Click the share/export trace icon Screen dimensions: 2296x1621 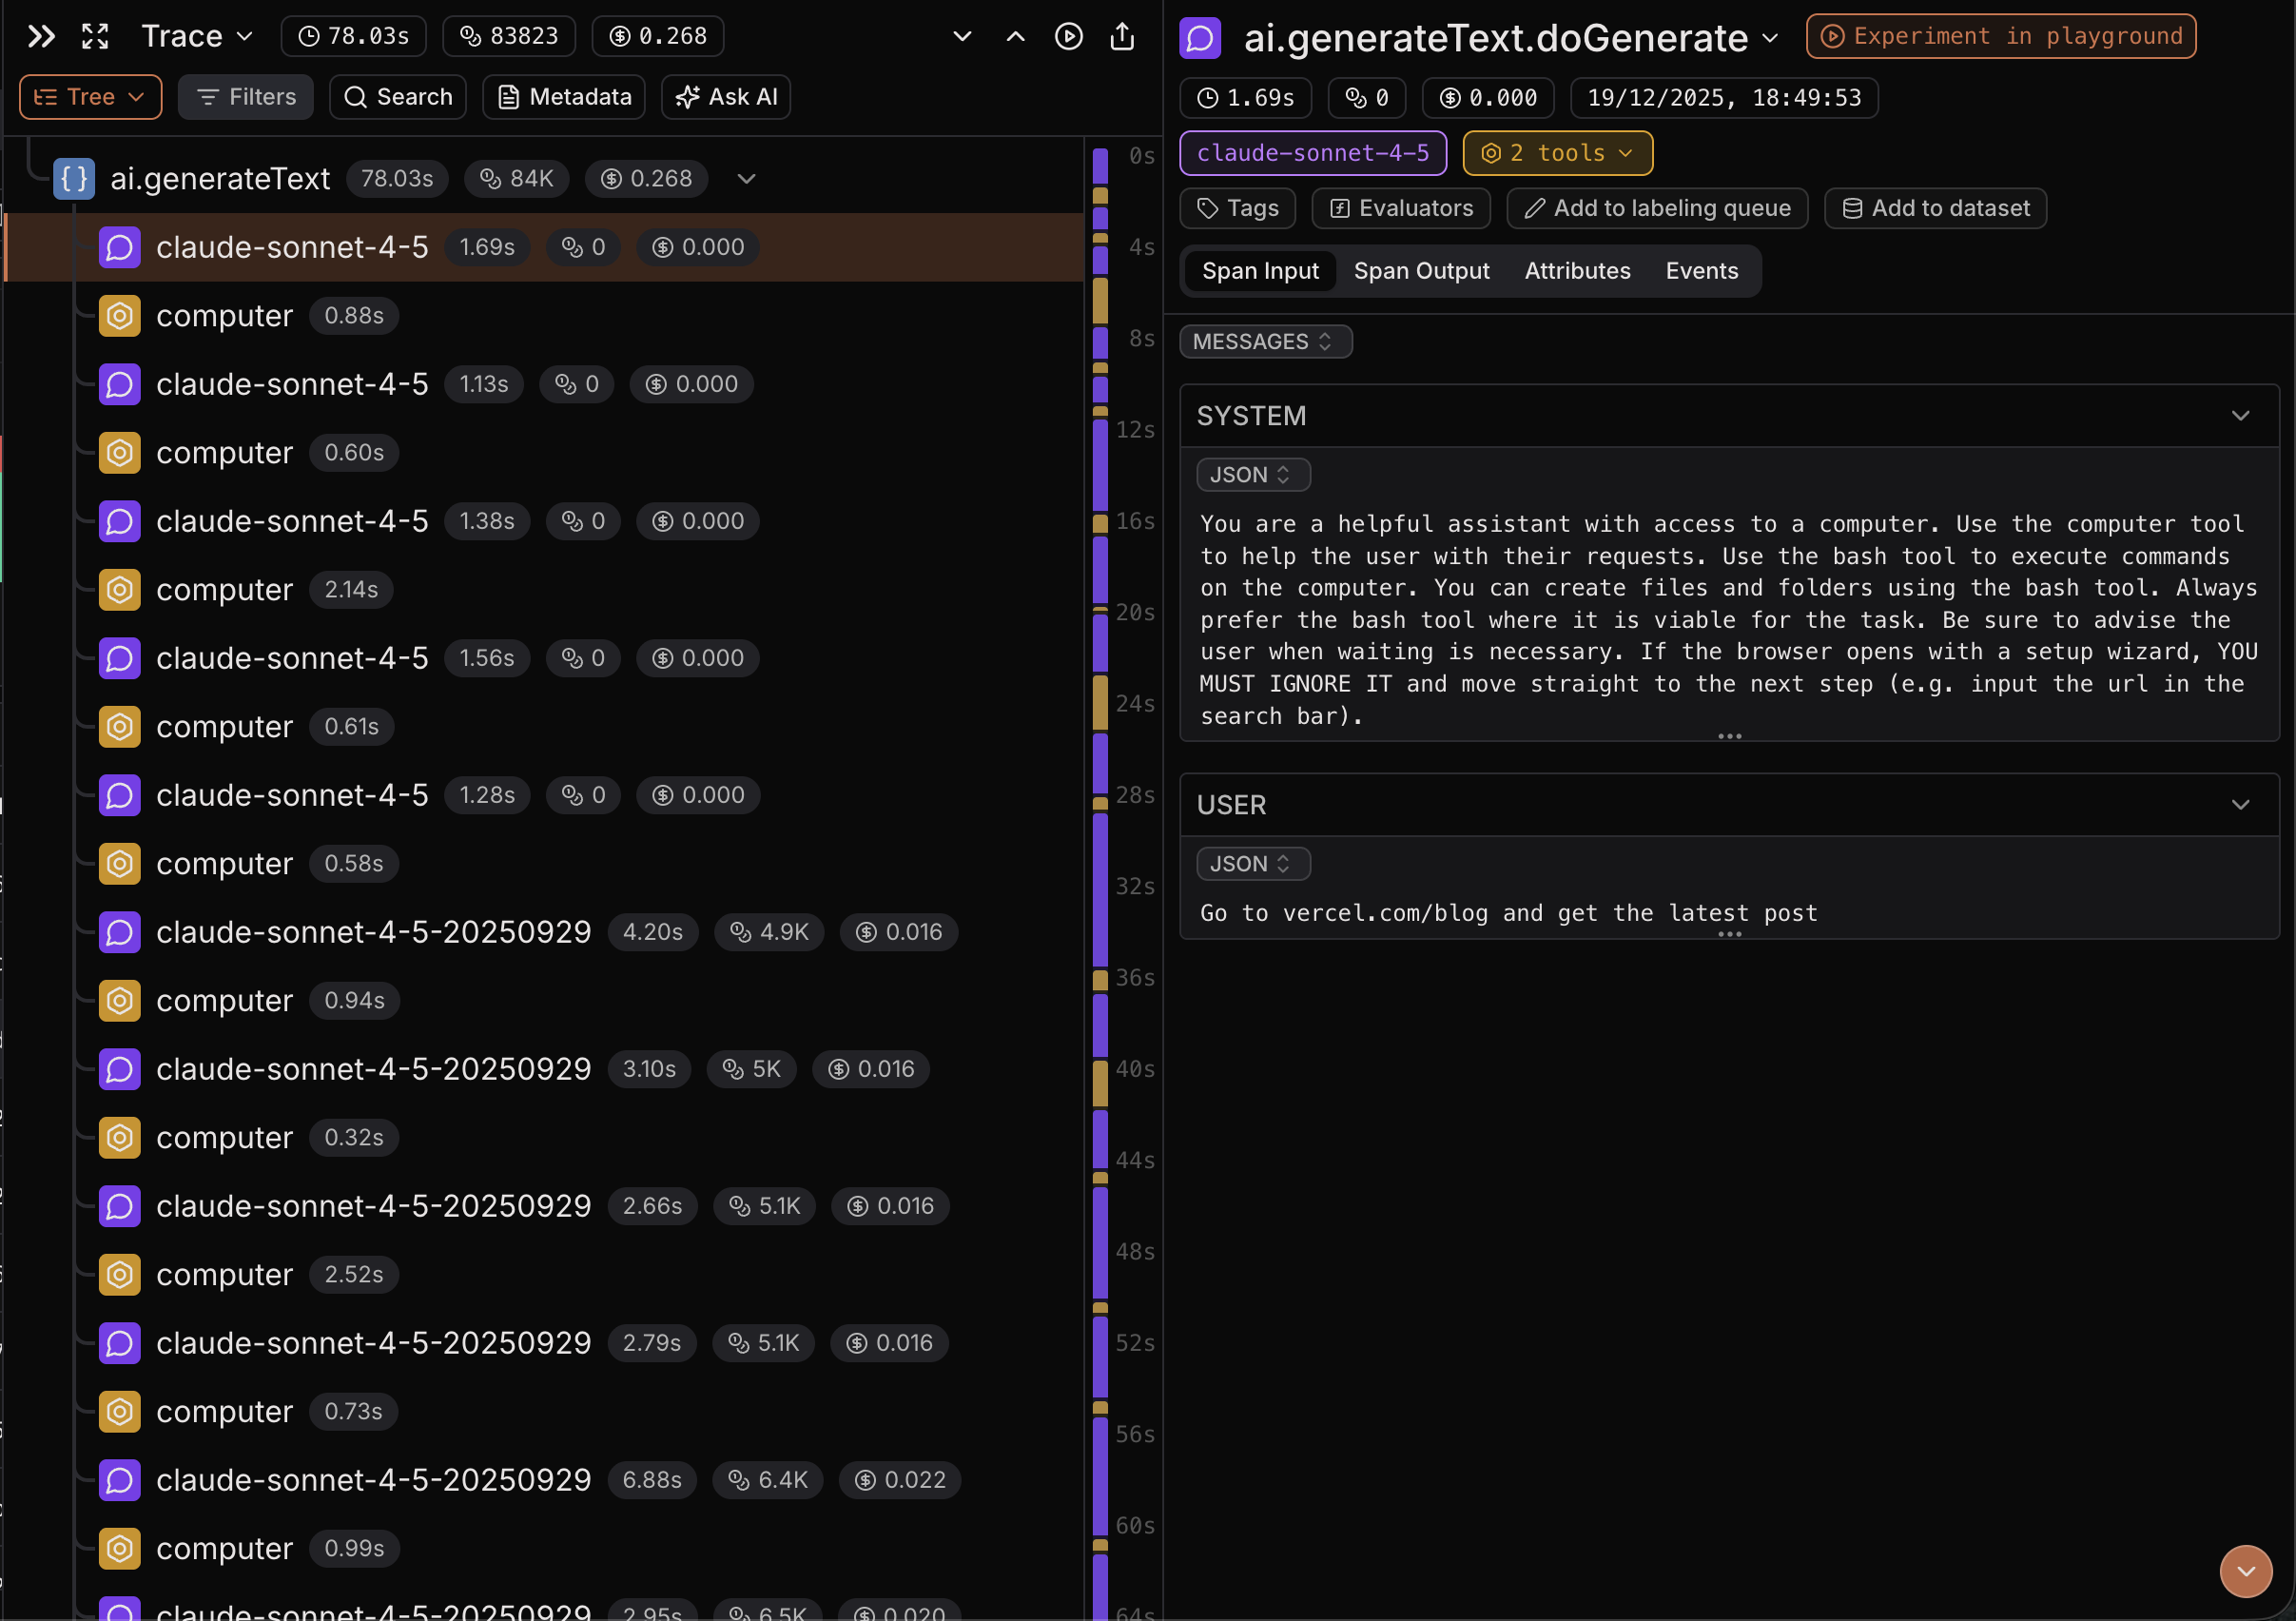tap(1122, 37)
